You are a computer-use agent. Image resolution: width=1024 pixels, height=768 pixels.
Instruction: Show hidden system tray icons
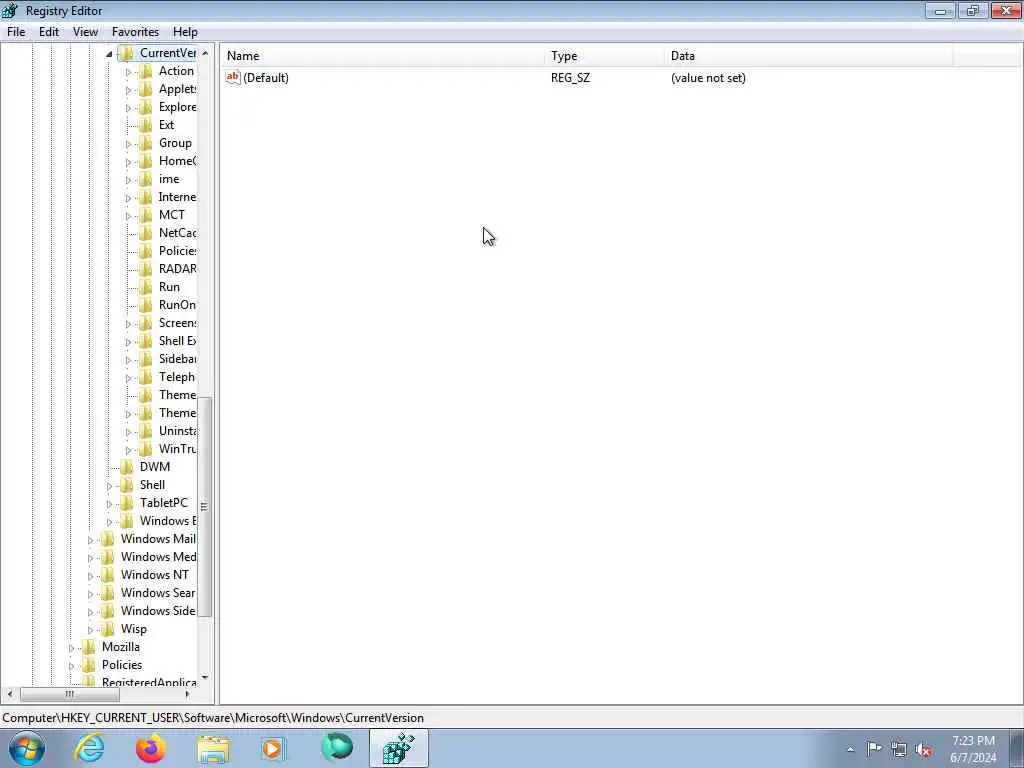[x=850, y=749]
